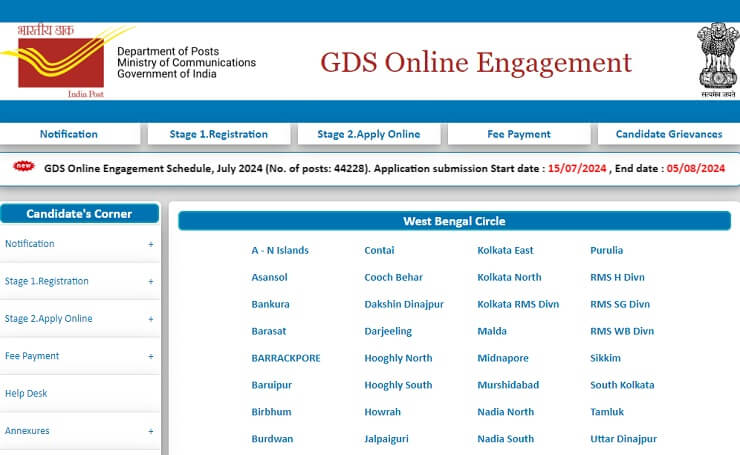
Task: Open the Kolkata North division link
Action: [x=509, y=277]
